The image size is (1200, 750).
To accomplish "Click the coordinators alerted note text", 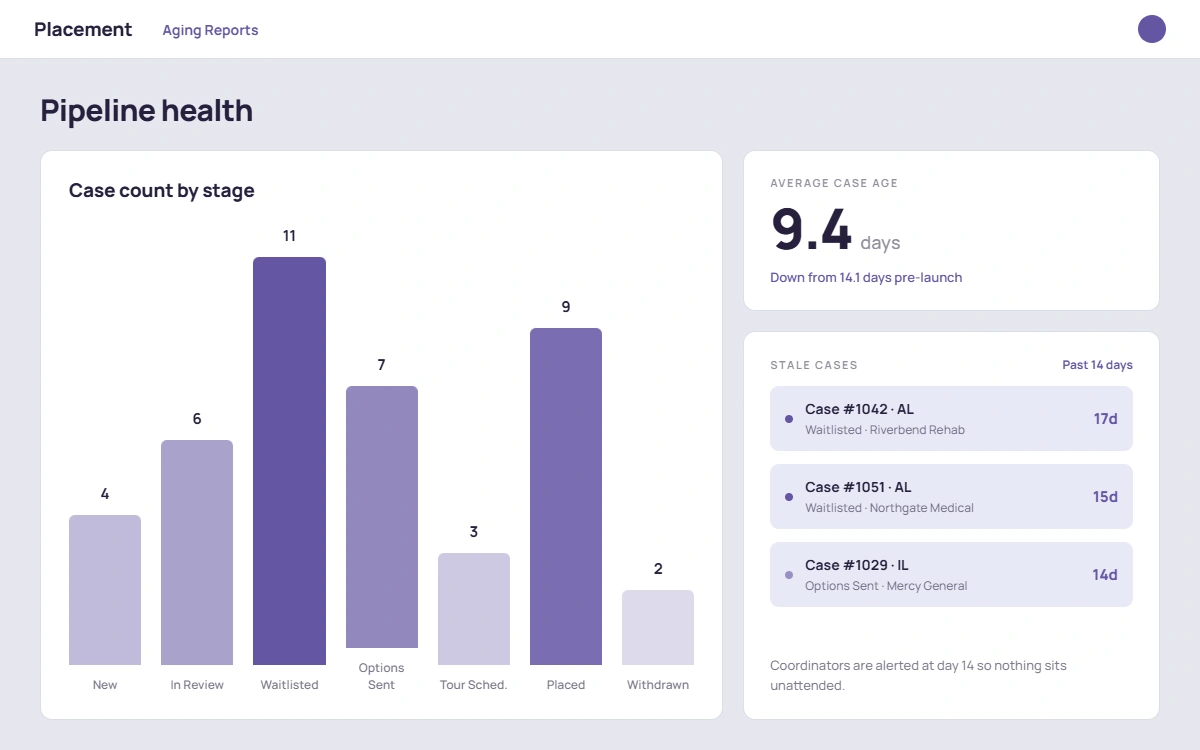I will [918, 675].
